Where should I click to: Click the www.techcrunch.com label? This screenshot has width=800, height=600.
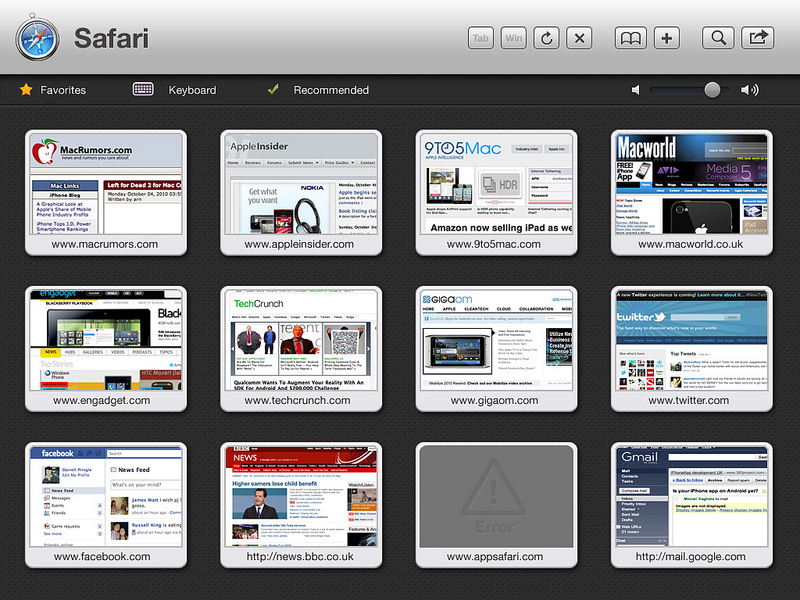click(297, 401)
